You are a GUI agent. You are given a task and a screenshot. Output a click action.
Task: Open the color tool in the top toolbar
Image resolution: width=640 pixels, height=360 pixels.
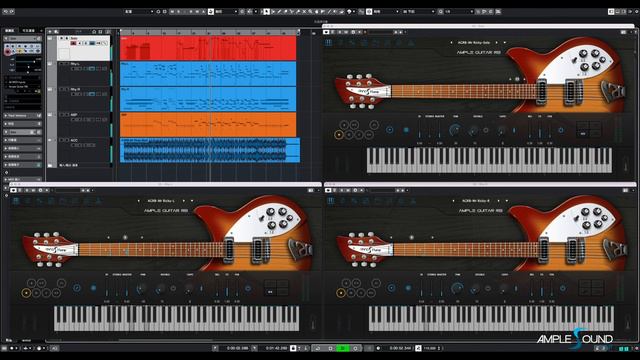(x=349, y=12)
